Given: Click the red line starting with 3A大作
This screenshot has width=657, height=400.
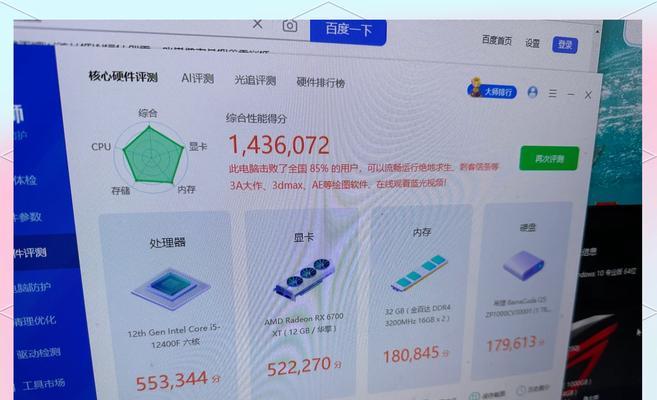Looking at the screenshot, I should tap(338, 184).
